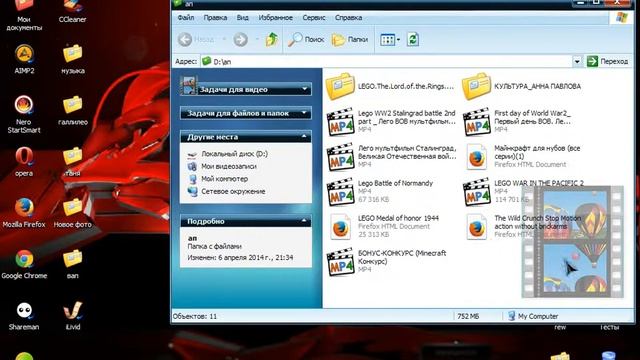This screenshot has width=640, height=360.
Task: Click the CCleaner desktop shortcut
Action: [72, 11]
